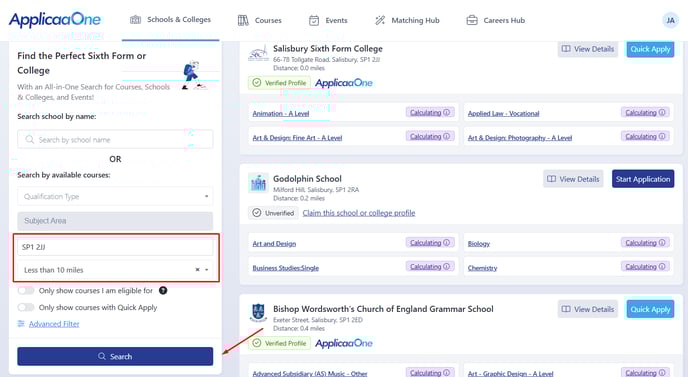Image resolution: width=688 pixels, height=377 pixels.
Task: Click the Bishop Wordsworth's school crest
Action: (x=258, y=312)
